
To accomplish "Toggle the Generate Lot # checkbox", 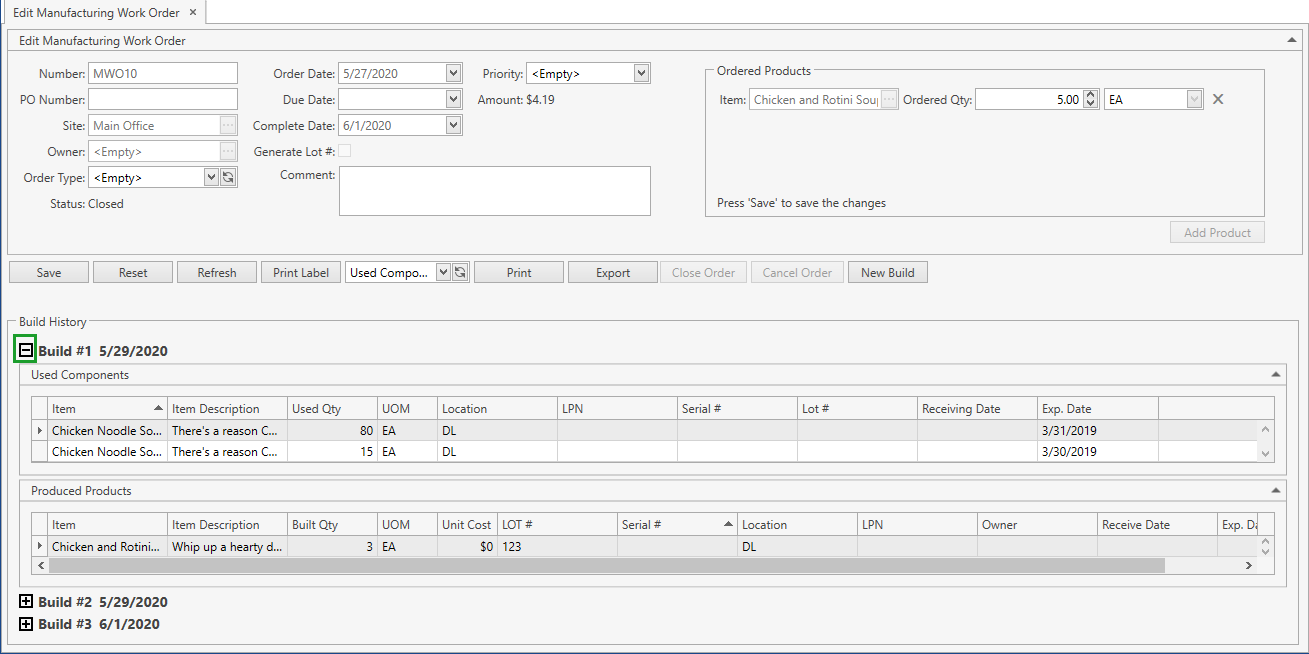I will click(x=345, y=152).
